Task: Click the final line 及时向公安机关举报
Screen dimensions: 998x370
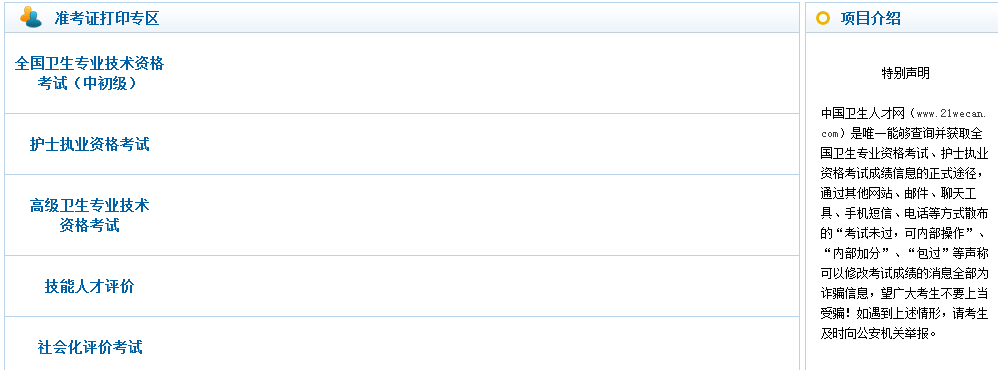Action: [878, 333]
